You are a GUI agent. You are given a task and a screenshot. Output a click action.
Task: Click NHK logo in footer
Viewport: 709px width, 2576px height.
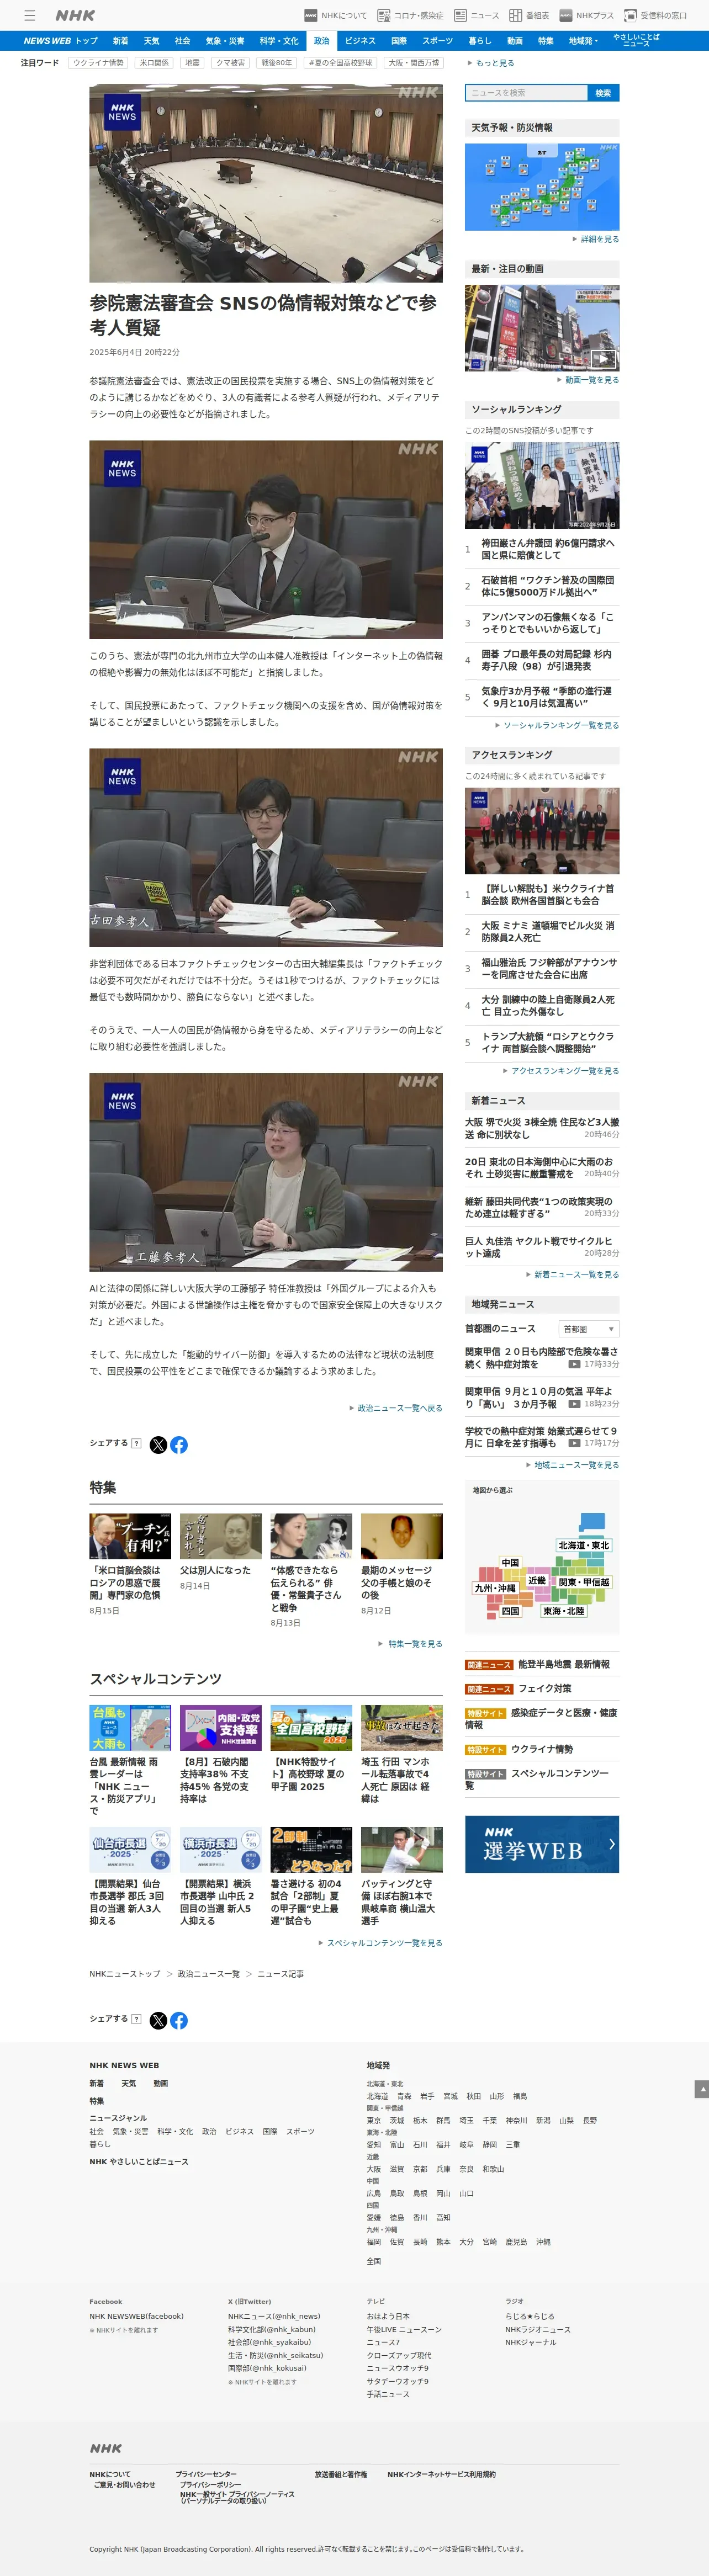(106, 2449)
